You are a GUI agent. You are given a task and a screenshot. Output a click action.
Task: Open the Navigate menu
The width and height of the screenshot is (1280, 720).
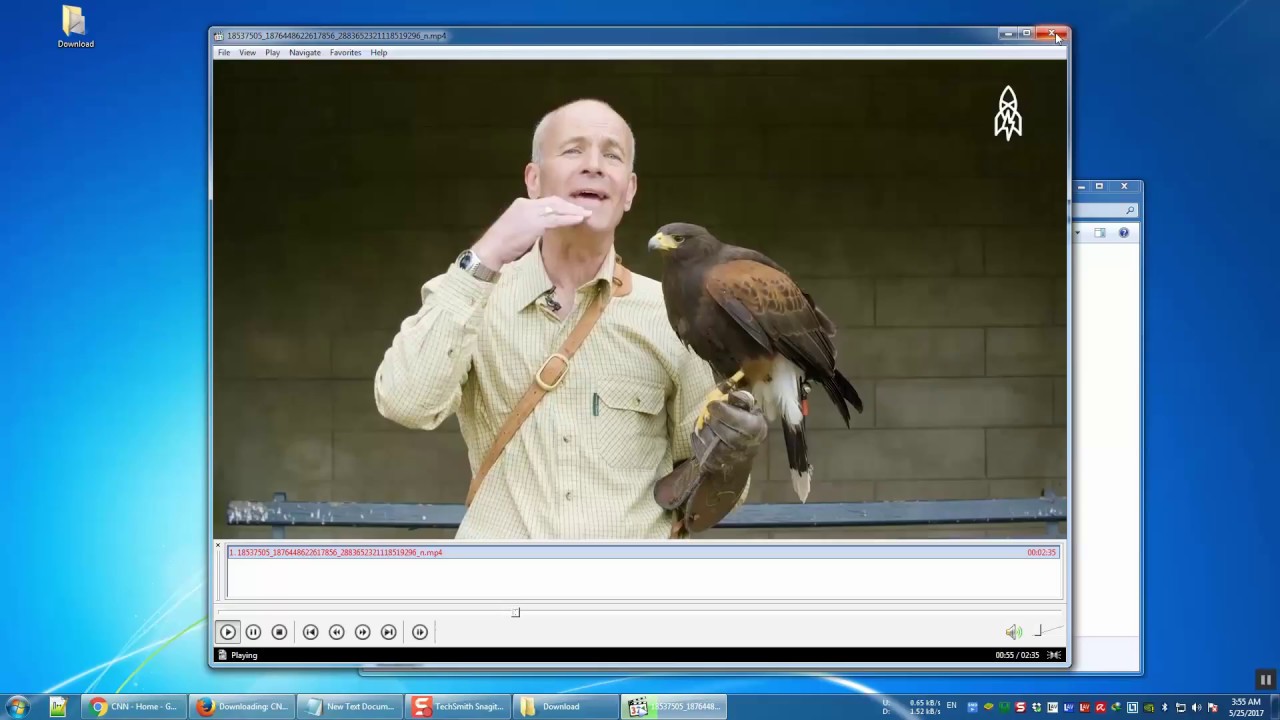tap(305, 52)
